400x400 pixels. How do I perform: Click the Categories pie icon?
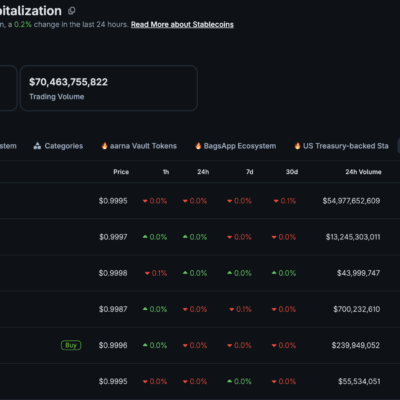click(x=37, y=146)
